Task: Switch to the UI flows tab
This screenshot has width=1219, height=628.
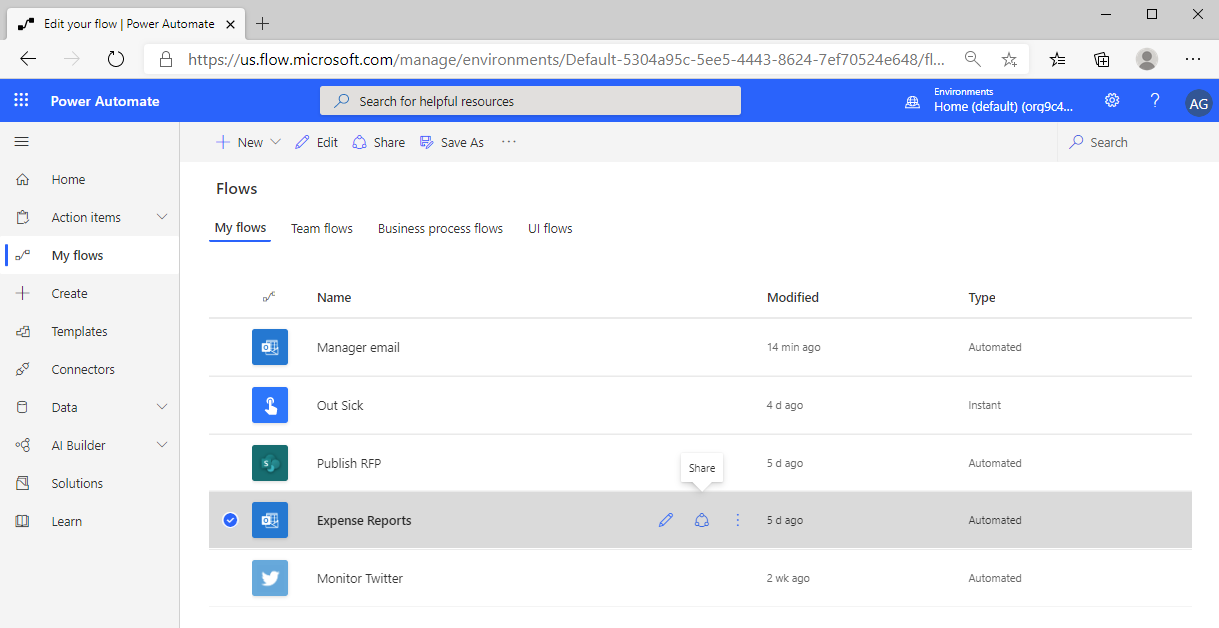Action: [x=550, y=229]
